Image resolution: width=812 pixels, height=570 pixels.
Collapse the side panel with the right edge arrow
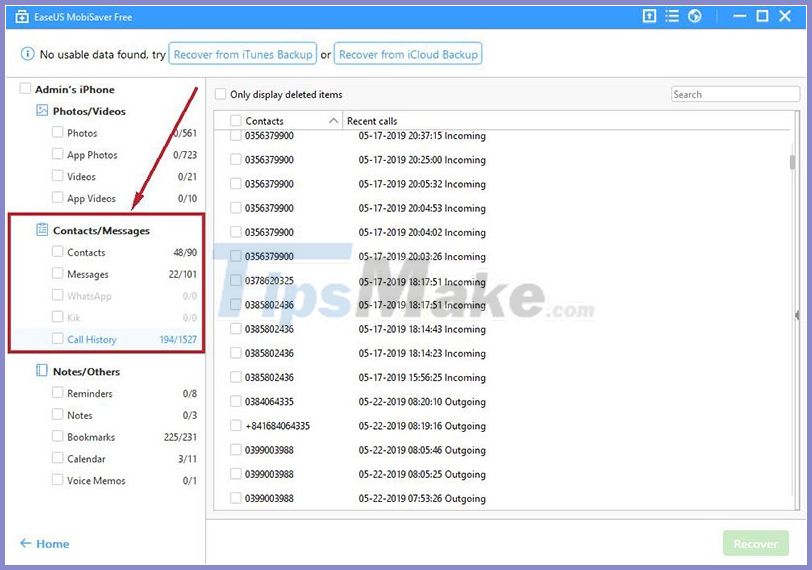pyautogui.click(x=798, y=315)
